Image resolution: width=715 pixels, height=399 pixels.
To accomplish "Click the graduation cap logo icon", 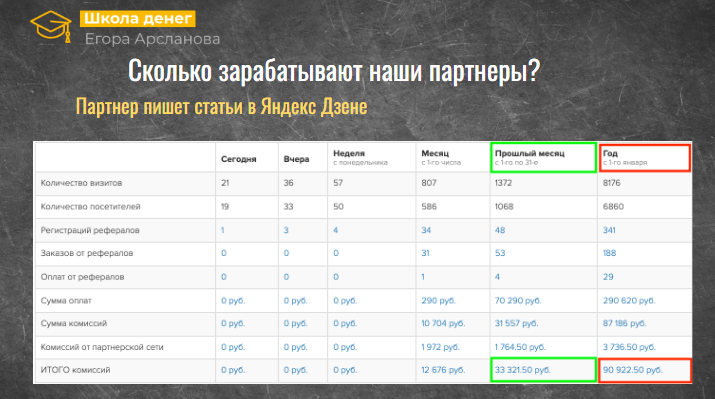I will [x=51, y=27].
